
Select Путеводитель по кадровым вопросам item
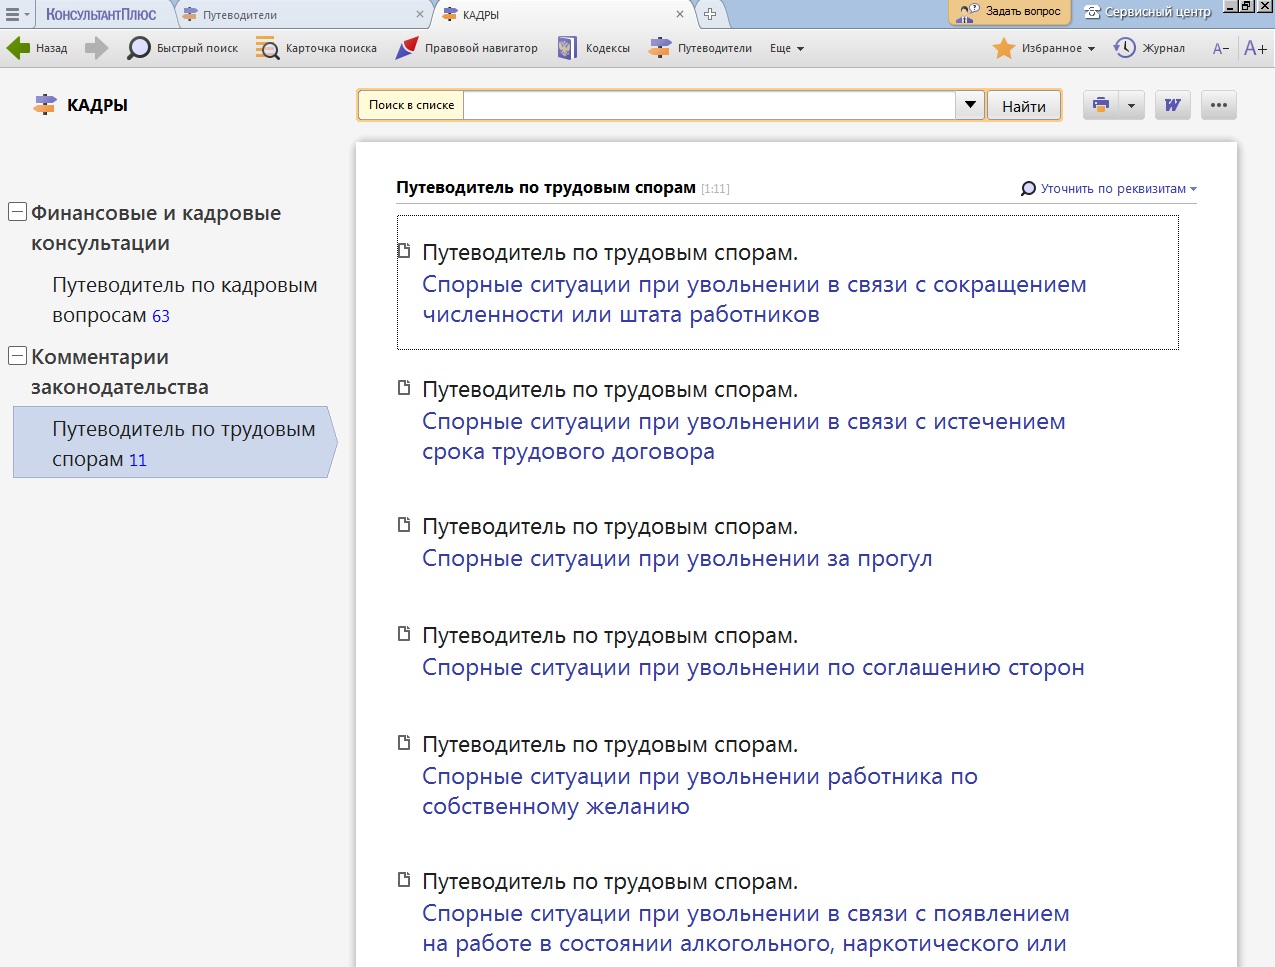(x=184, y=300)
